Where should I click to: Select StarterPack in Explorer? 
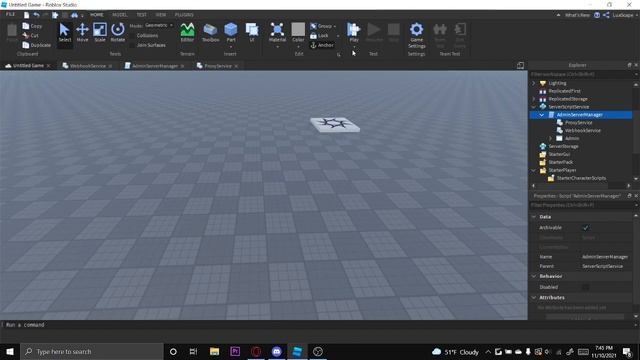560,162
